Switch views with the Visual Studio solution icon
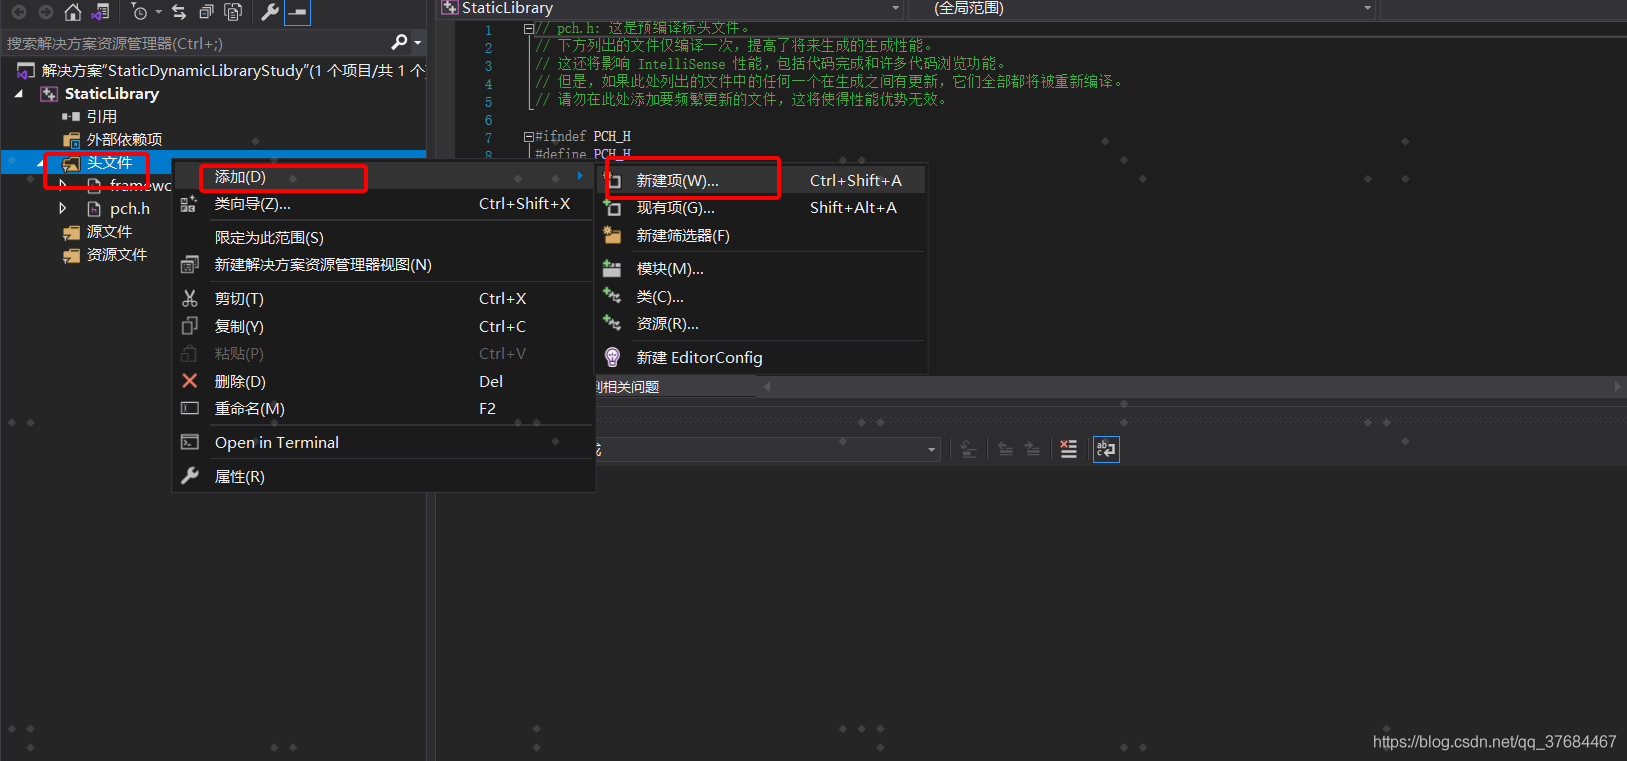 coord(100,12)
